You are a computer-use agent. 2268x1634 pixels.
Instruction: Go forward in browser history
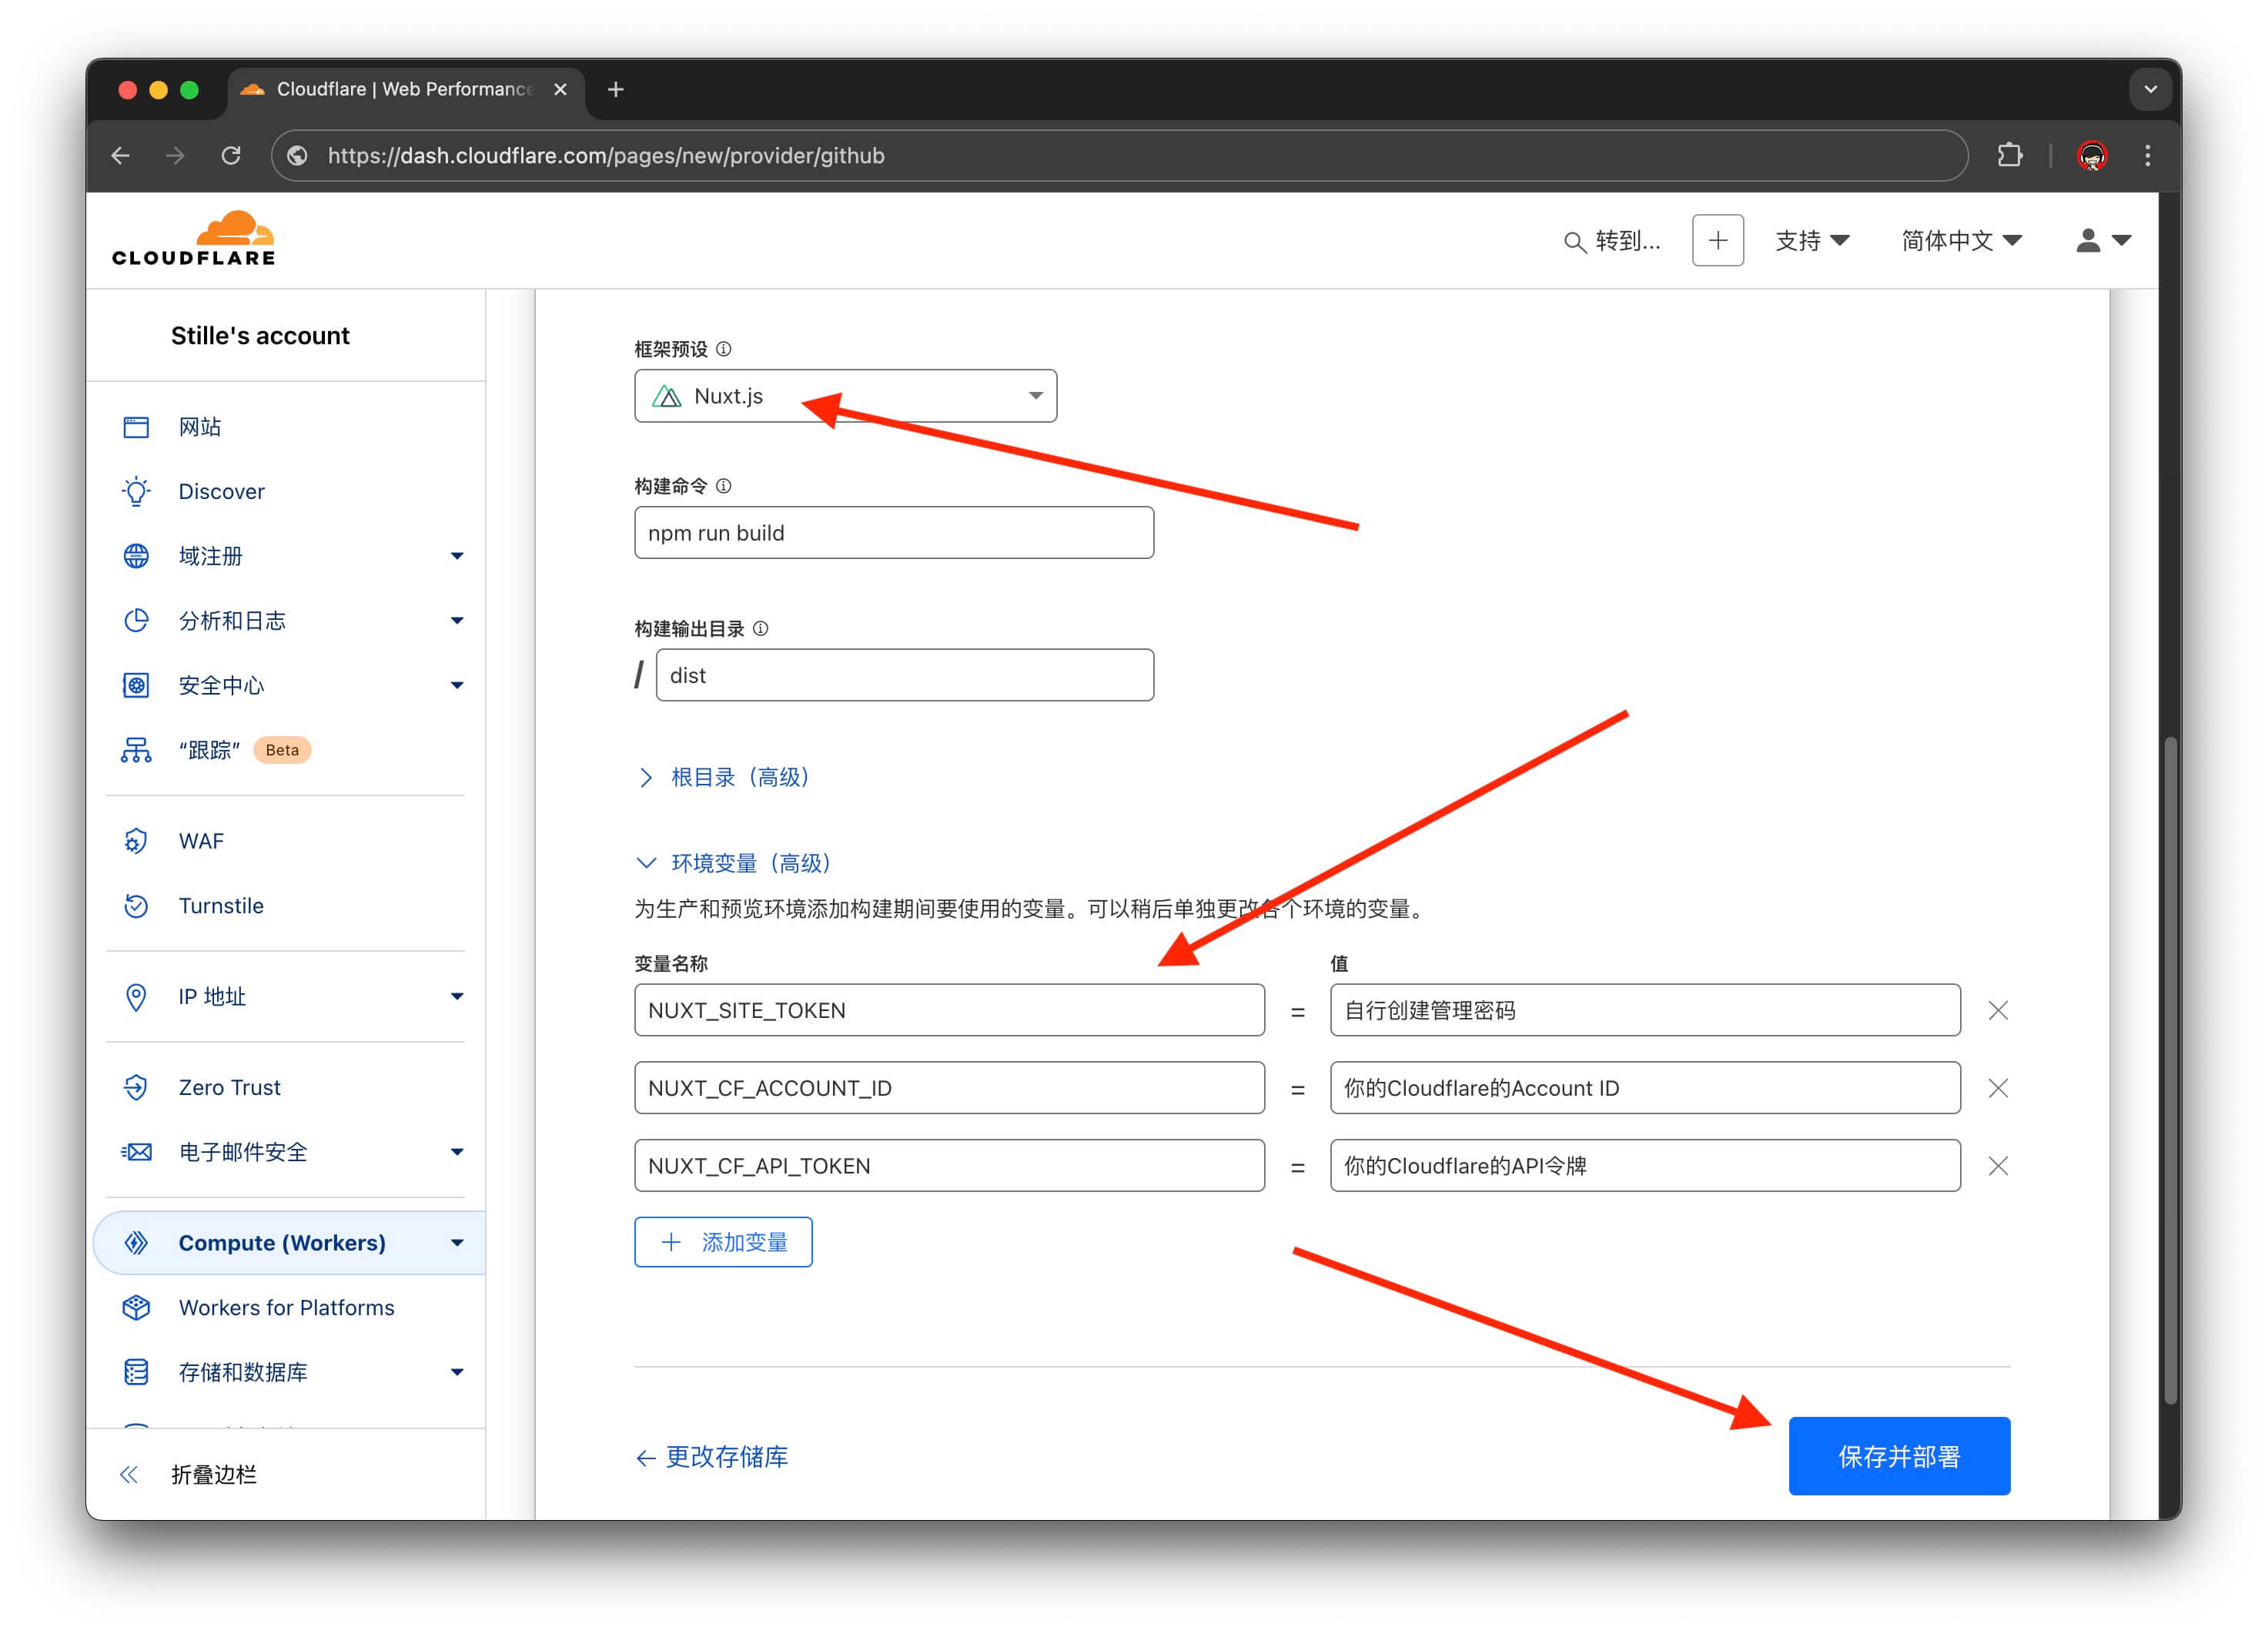[x=175, y=155]
